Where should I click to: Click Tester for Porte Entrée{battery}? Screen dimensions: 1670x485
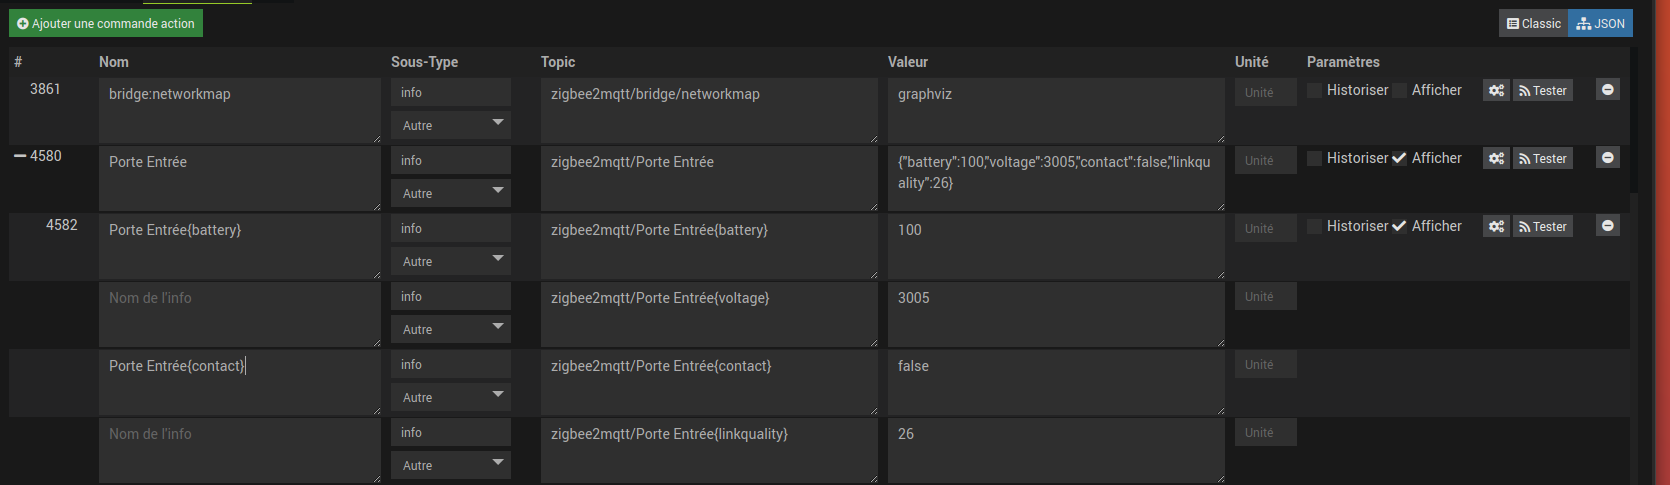coord(1542,227)
